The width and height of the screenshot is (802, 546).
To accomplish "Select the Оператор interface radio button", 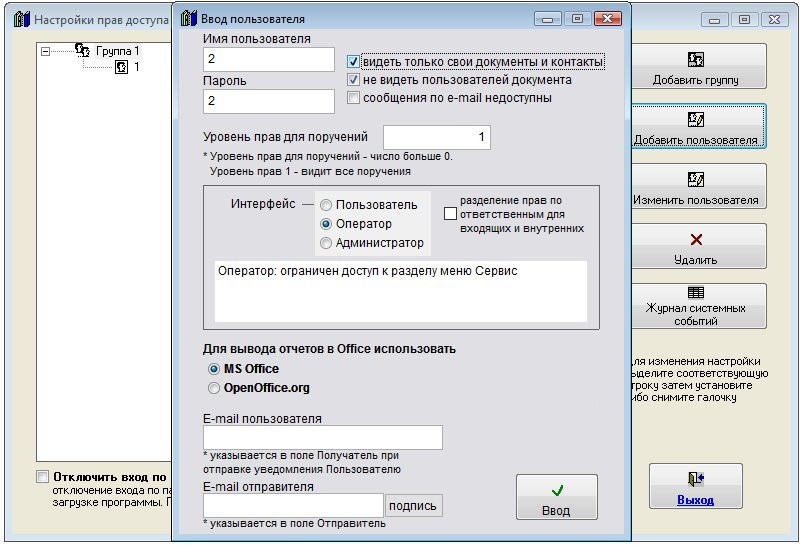I will (326, 224).
